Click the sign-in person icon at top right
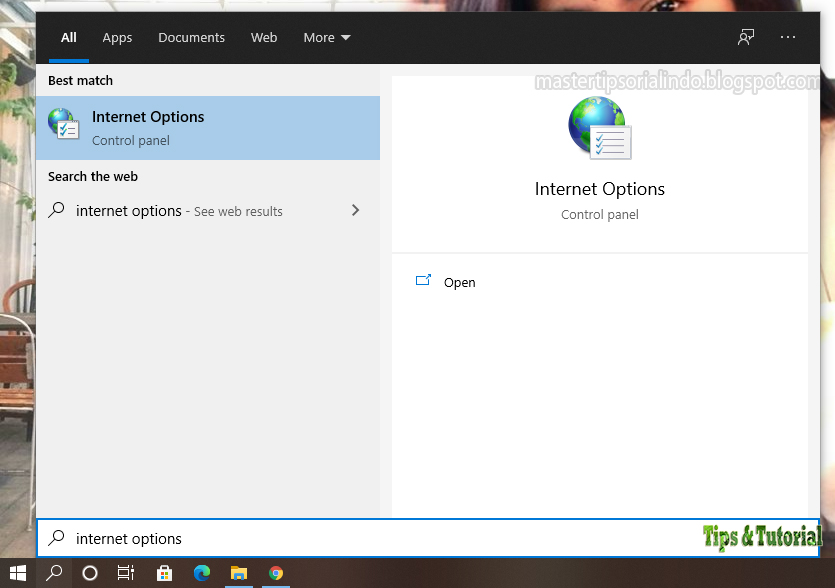The width and height of the screenshot is (835, 588). [745, 37]
